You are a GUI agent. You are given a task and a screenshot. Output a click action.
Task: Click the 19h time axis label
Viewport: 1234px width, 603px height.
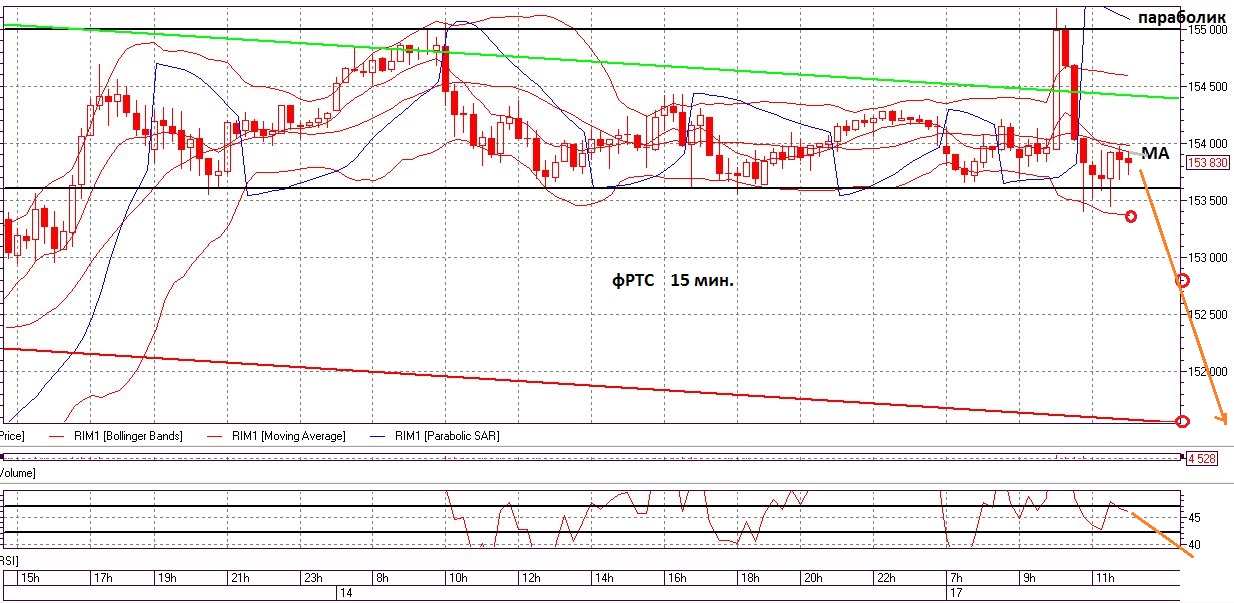click(x=167, y=579)
